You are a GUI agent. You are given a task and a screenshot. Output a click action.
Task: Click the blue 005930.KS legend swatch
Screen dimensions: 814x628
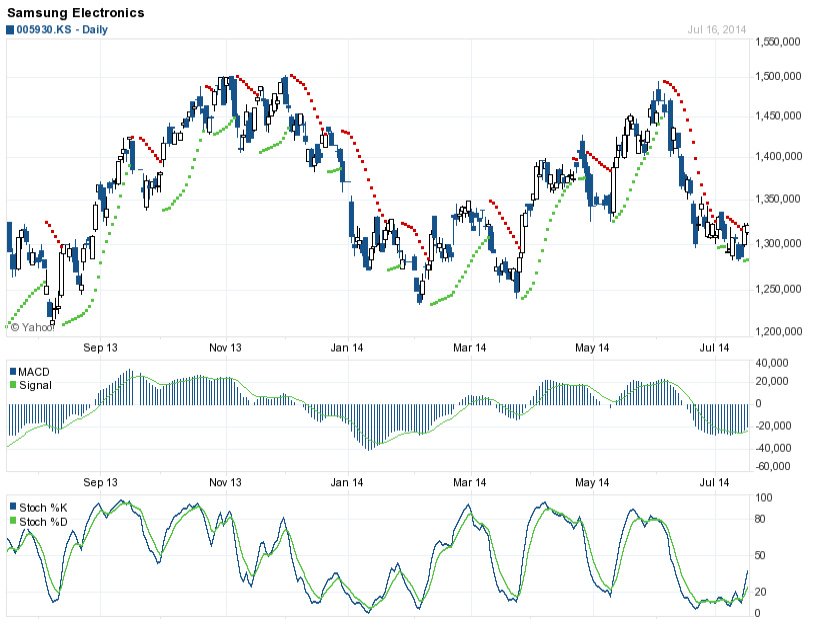click(10, 30)
